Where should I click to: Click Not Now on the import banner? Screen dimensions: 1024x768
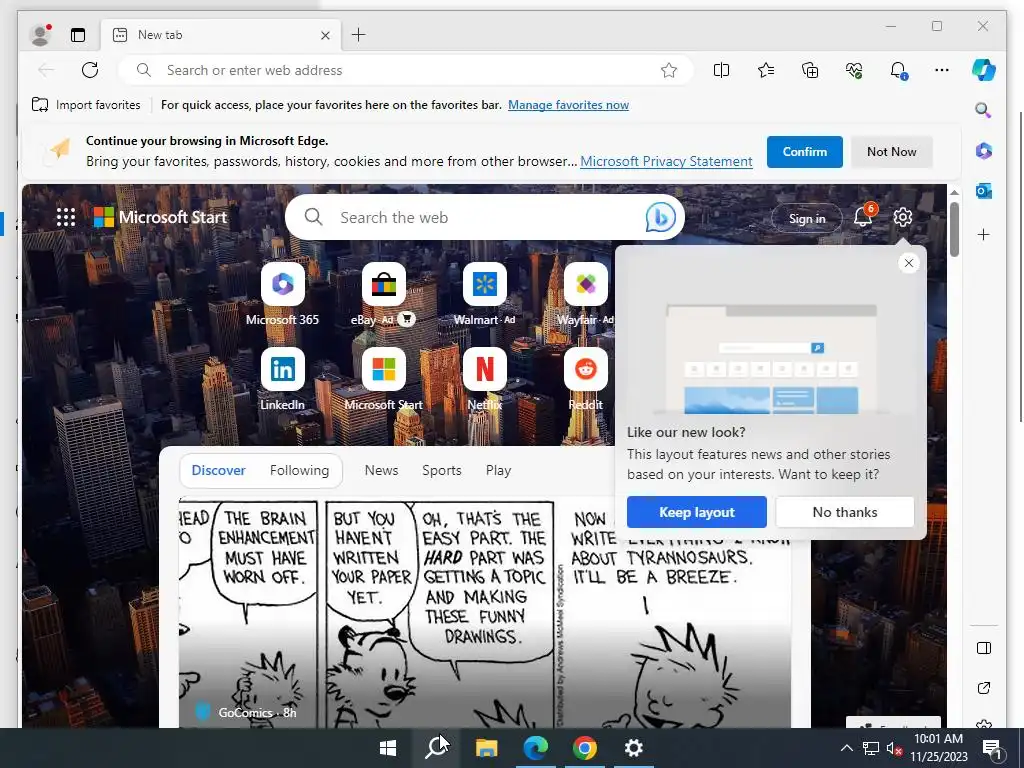(x=891, y=152)
